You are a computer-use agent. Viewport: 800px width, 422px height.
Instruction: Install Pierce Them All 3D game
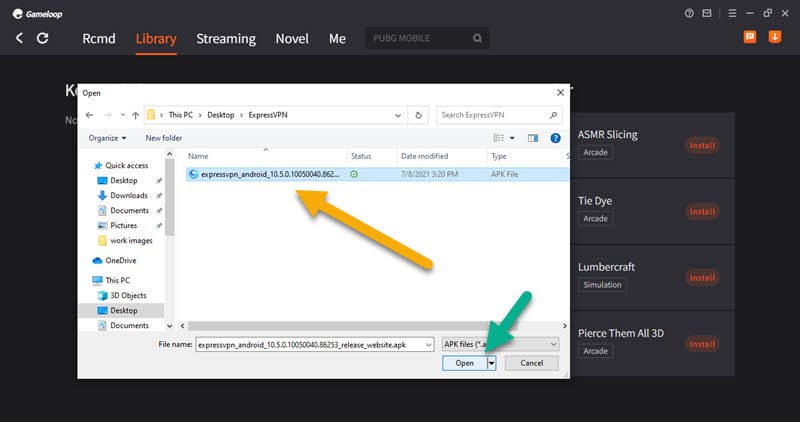click(702, 344)
